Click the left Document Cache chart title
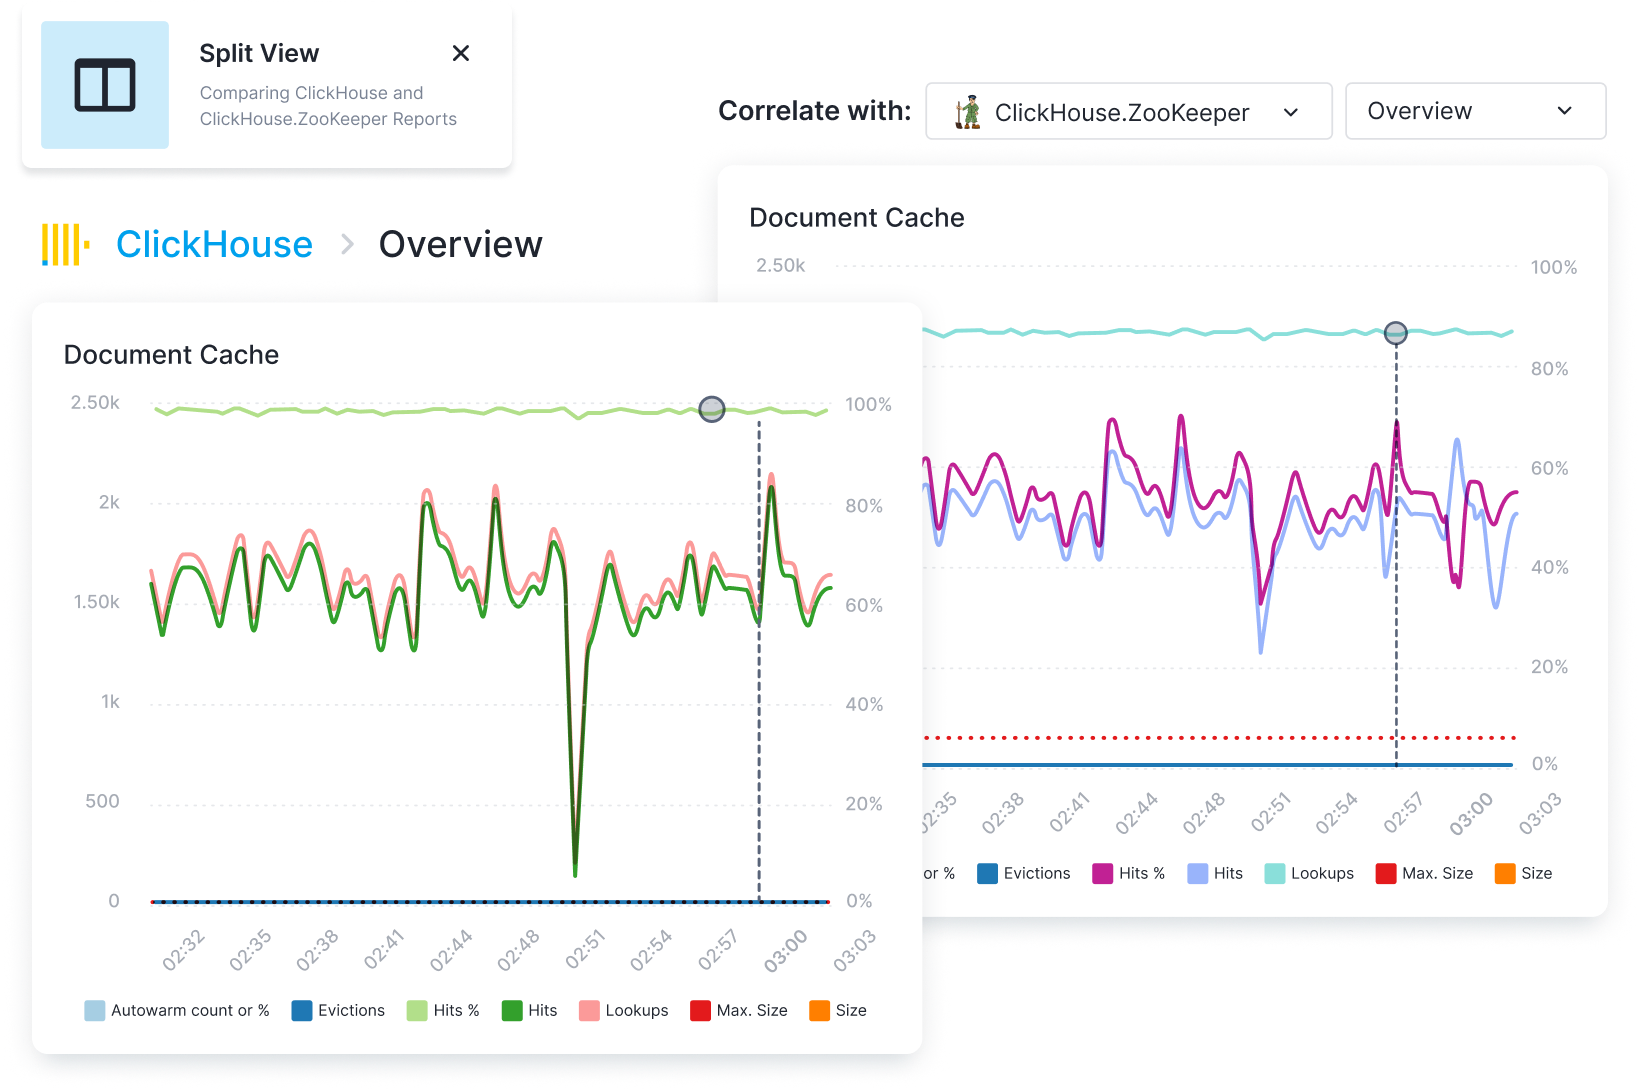The height and width of the screenshot is (1091, 1638). (171, 355)
